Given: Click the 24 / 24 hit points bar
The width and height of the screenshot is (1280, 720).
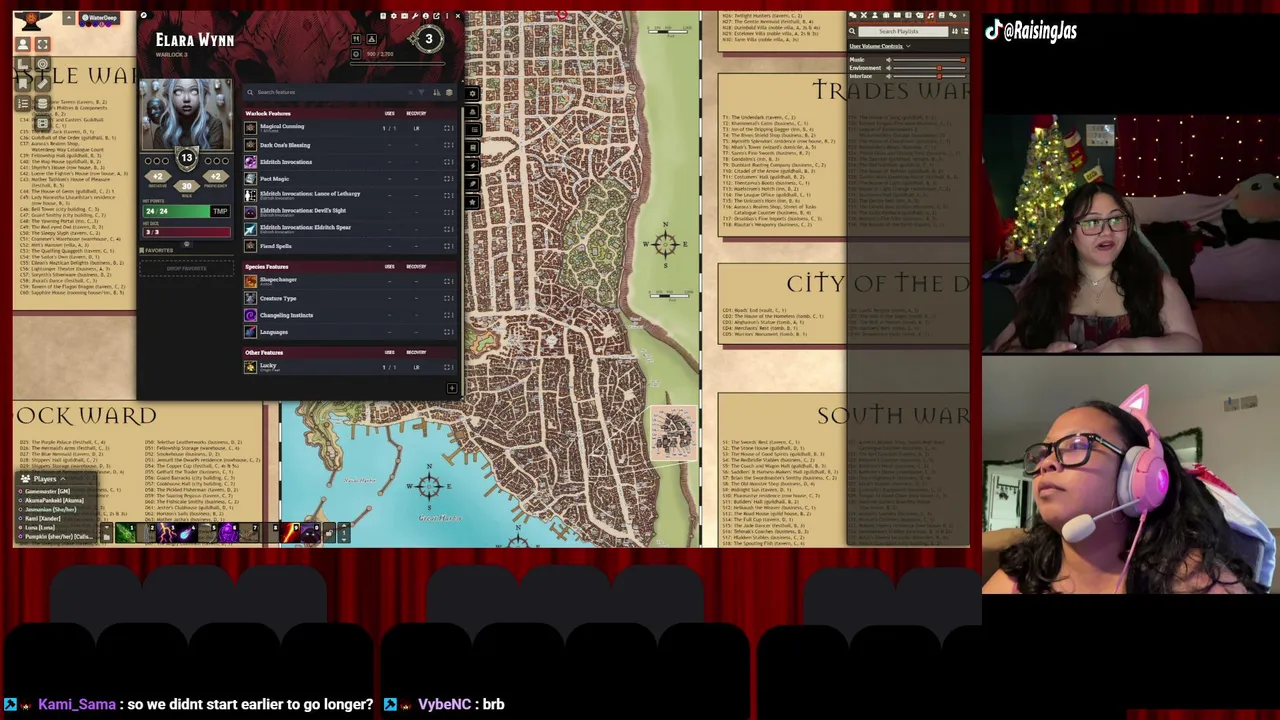Looking at the screenshot, I should (x=176, y=211).
